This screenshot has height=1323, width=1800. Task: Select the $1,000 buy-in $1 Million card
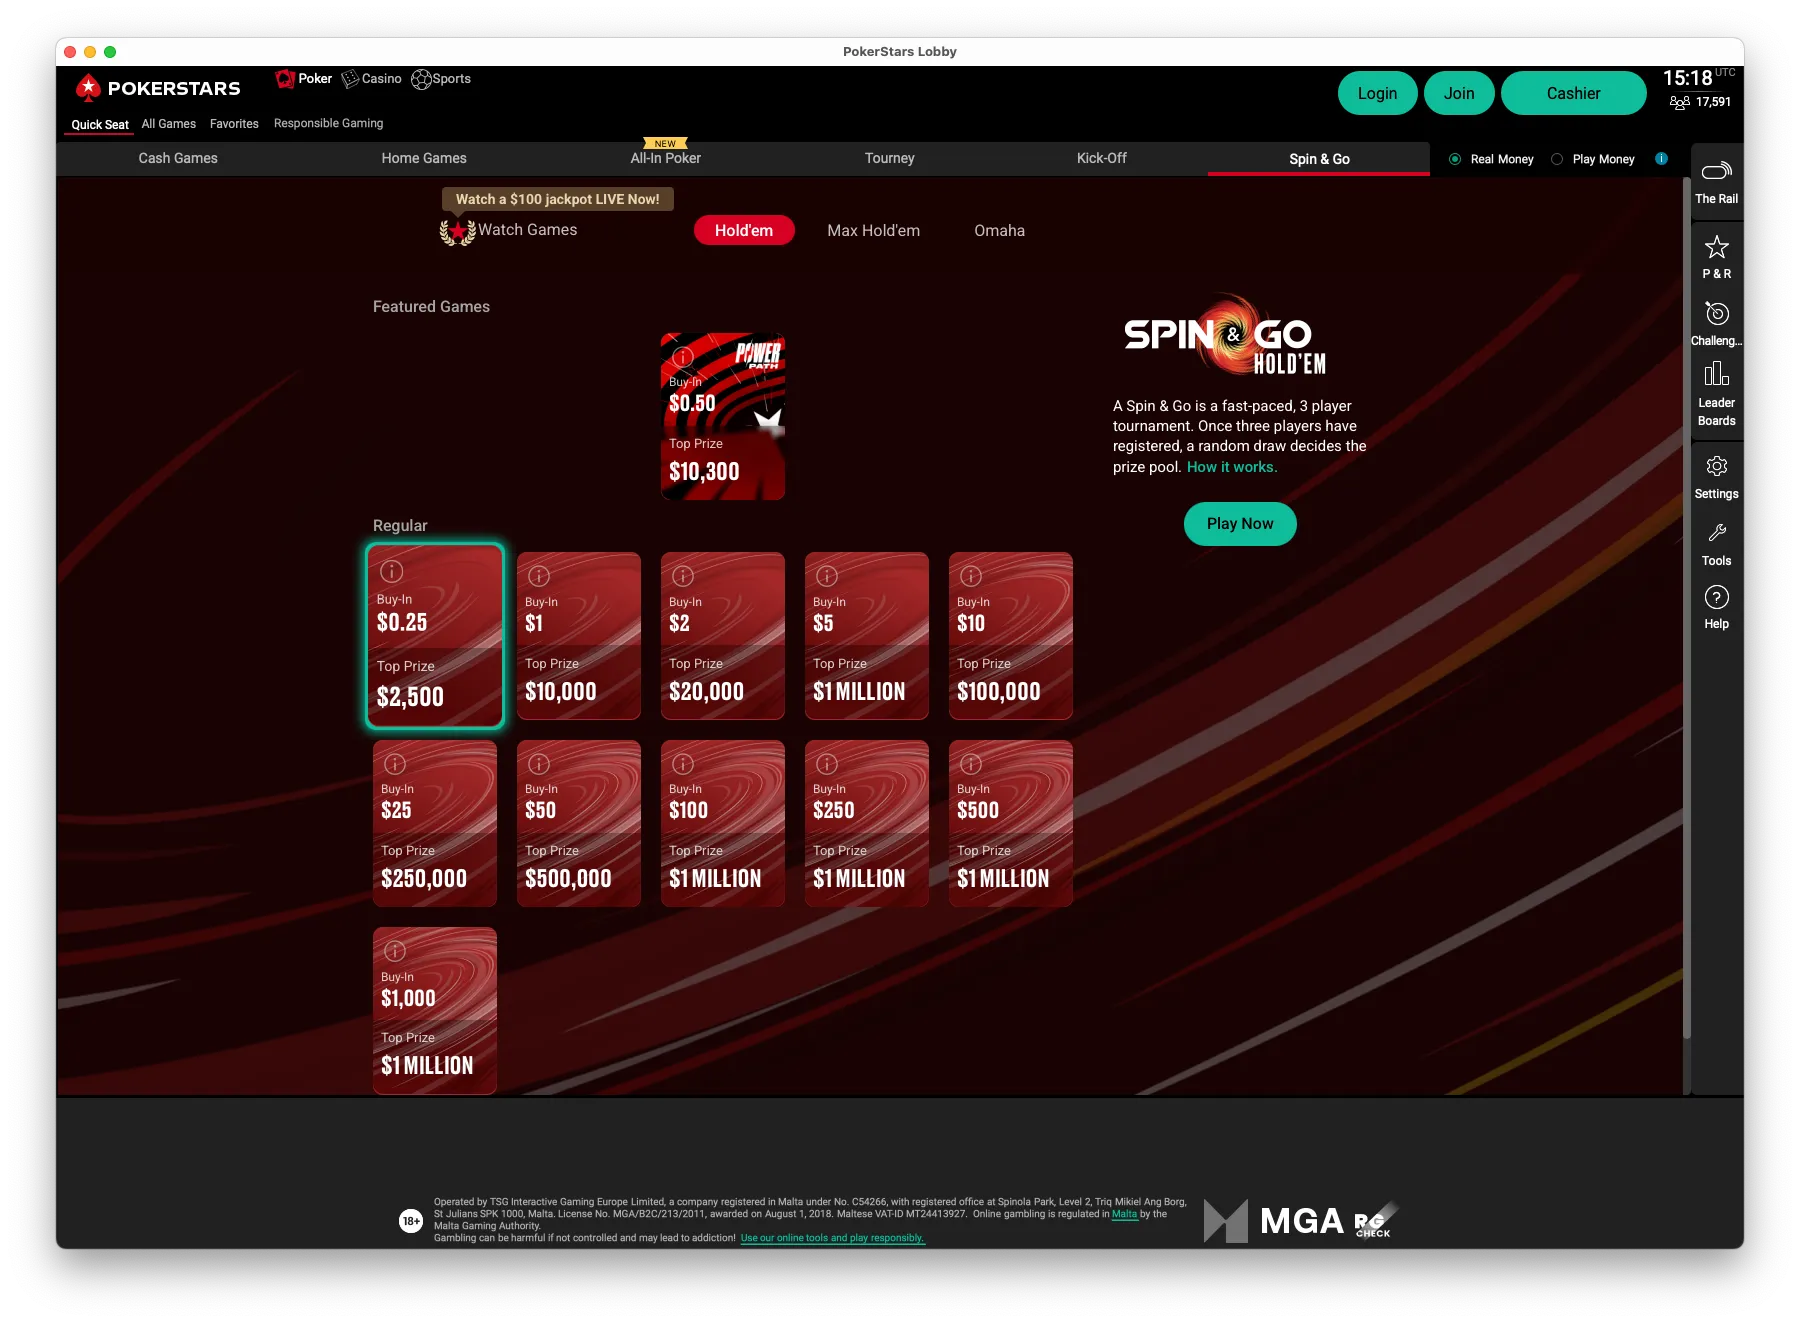[435, 1010]
